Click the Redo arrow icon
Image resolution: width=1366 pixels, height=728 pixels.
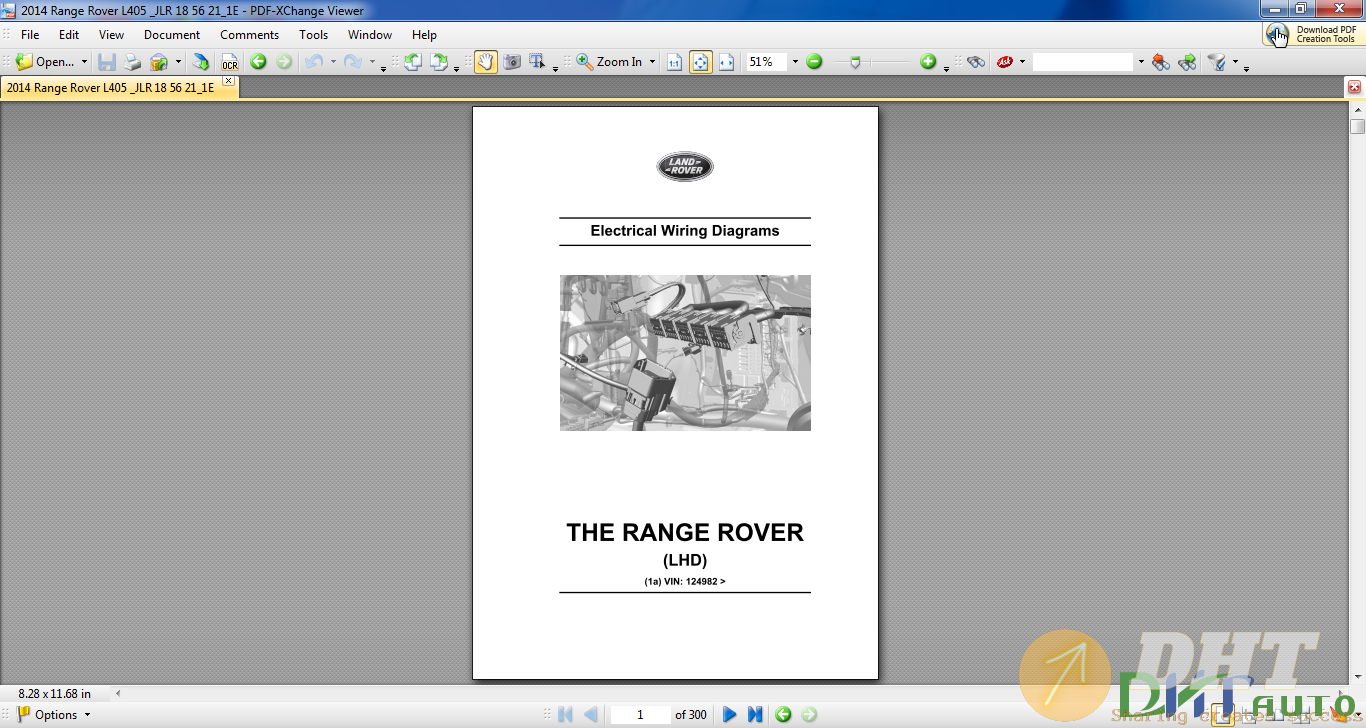pos(352,62)
